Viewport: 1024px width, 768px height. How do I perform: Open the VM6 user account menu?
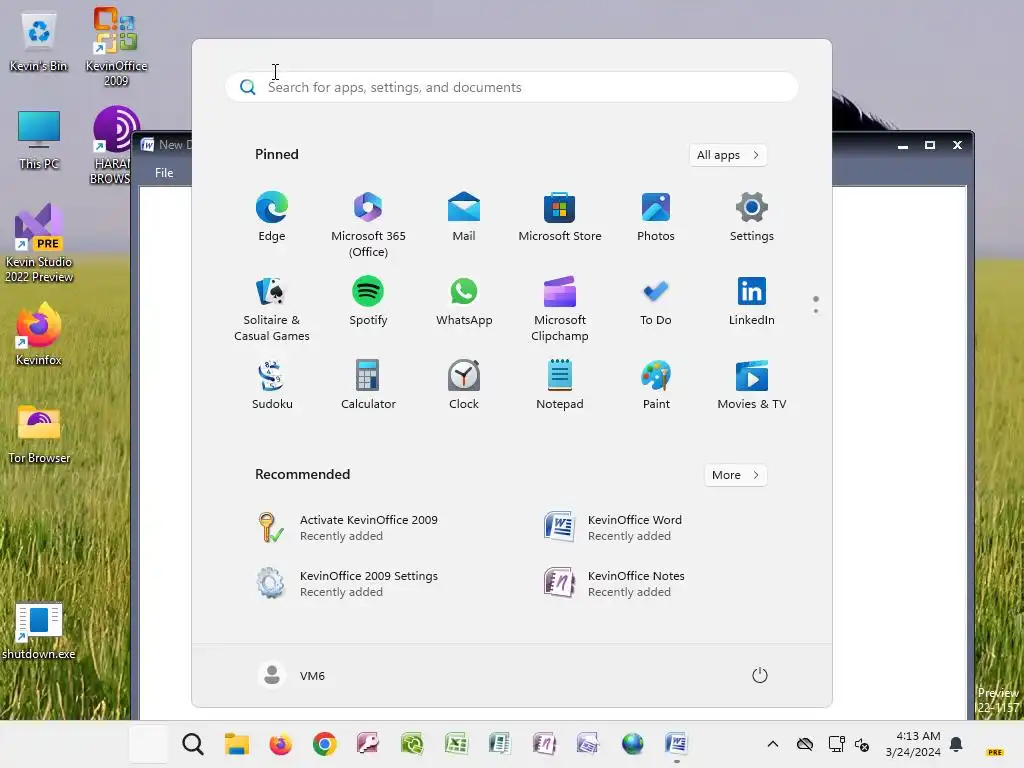pos(292,675)
